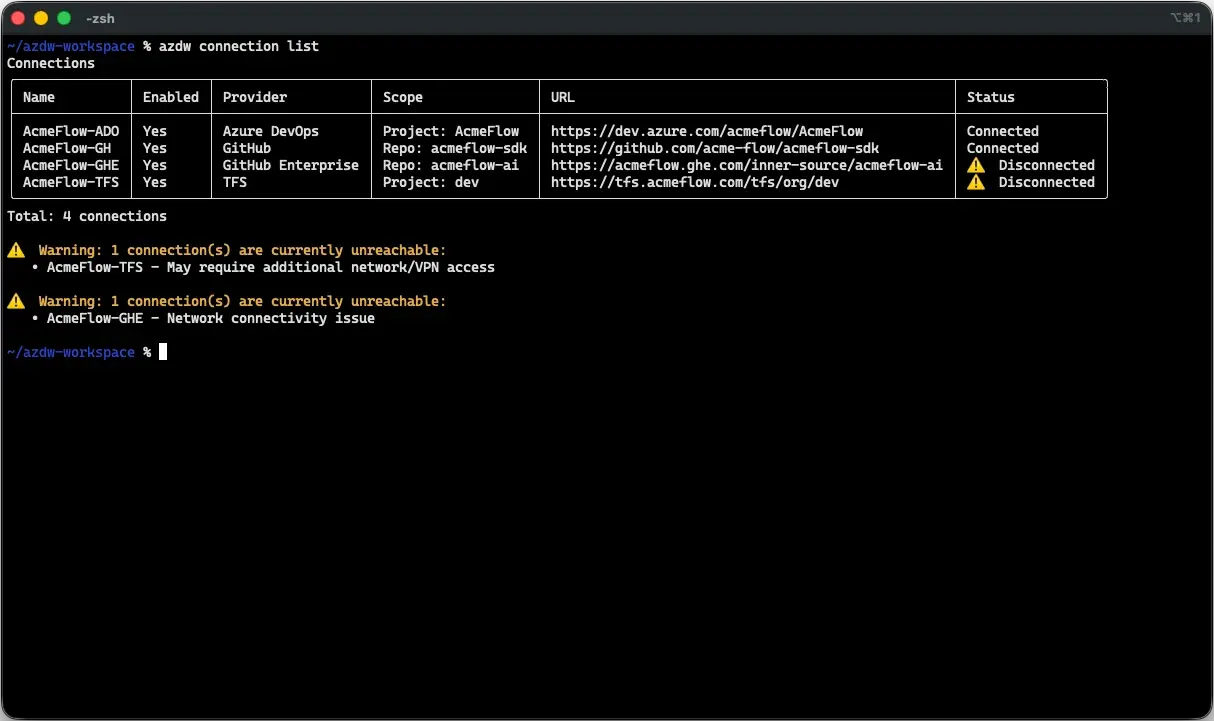Click the Project: dev scope cell

point(431,182)
